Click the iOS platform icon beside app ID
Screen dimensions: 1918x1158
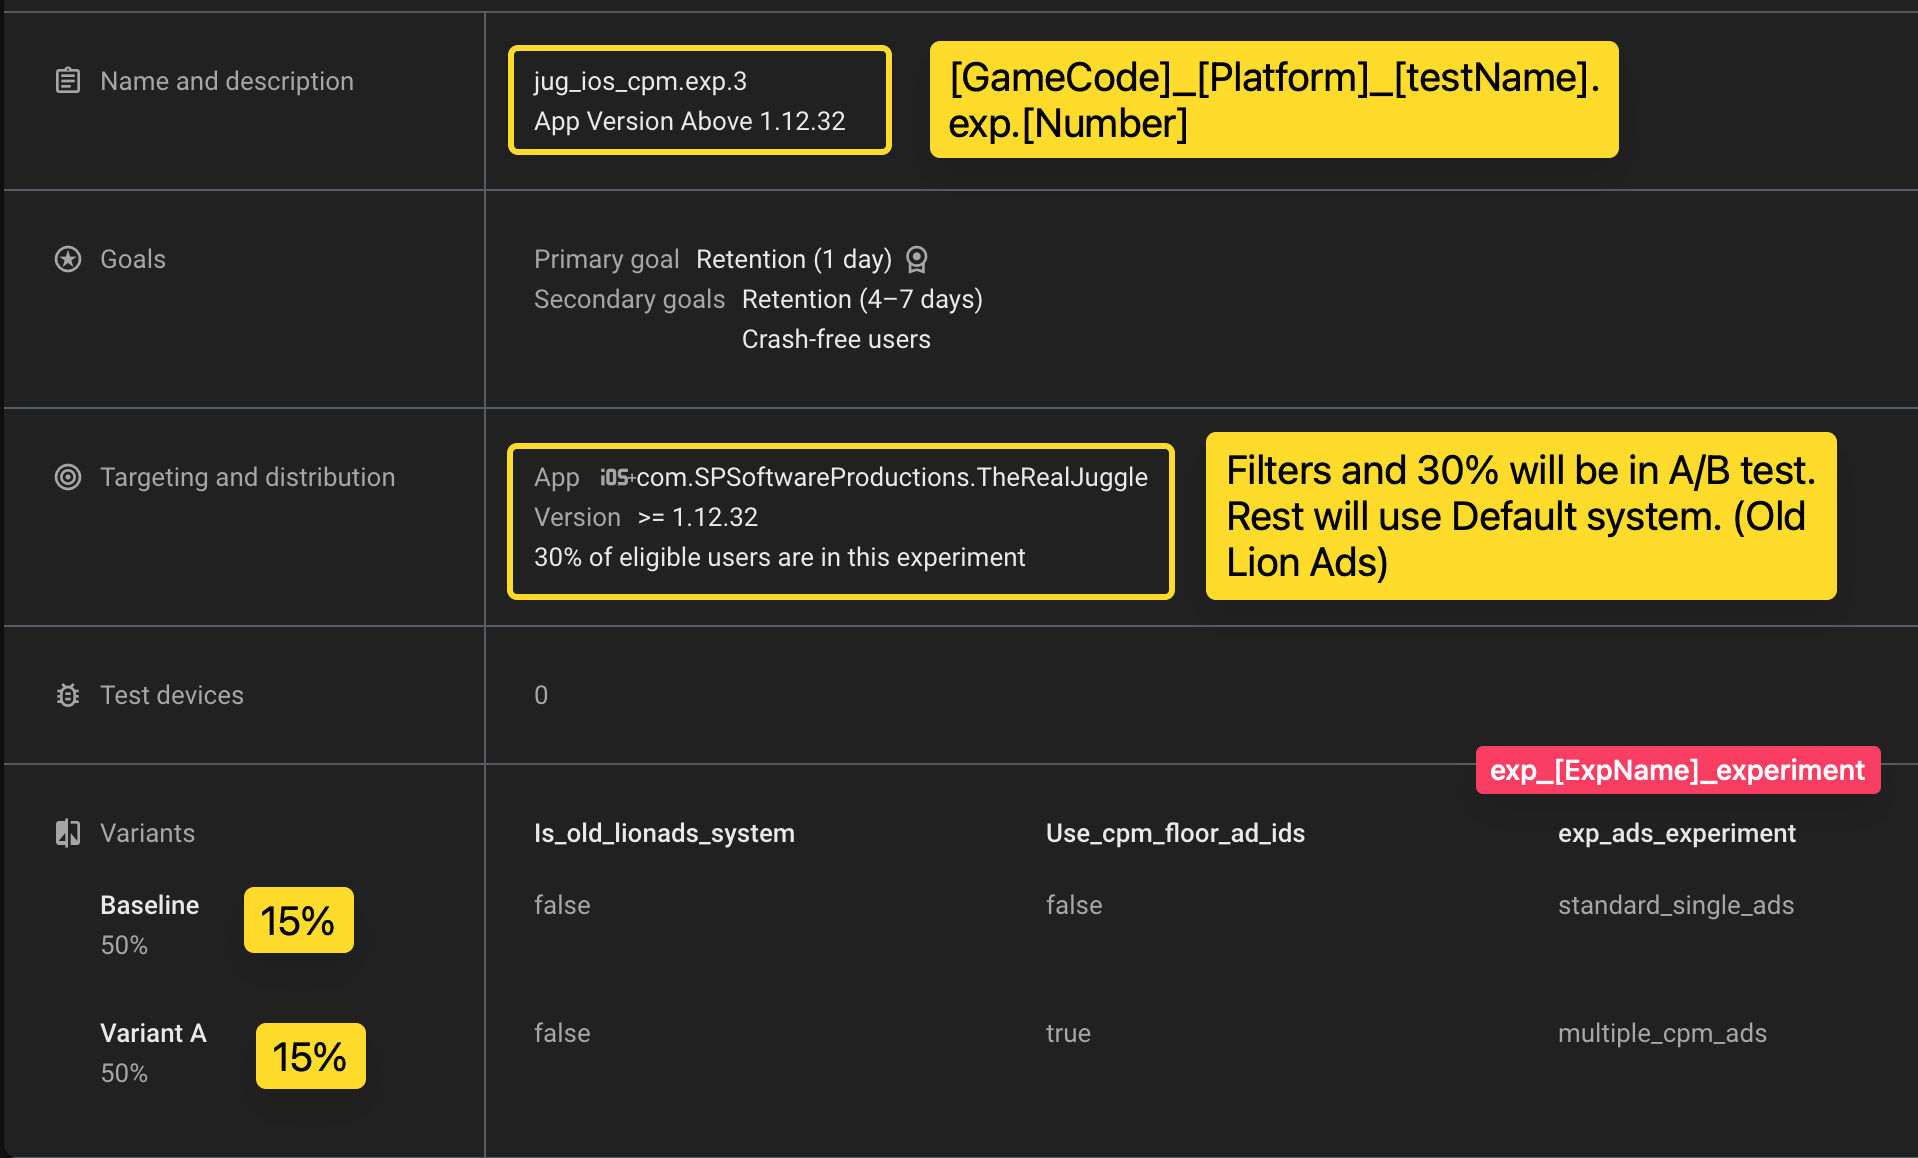[615, 478]
